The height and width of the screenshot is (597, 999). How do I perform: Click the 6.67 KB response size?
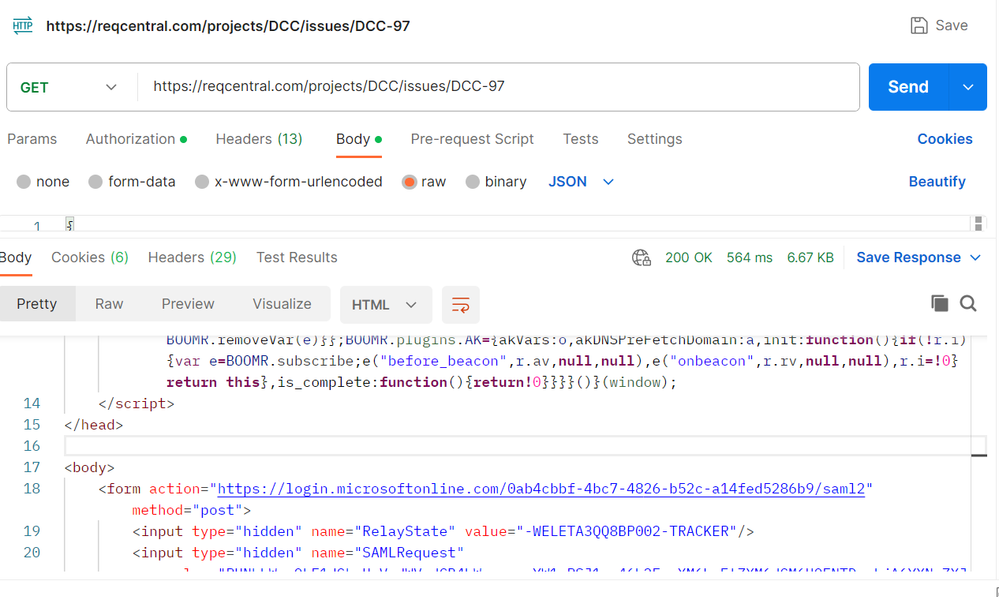click(810, 257)
